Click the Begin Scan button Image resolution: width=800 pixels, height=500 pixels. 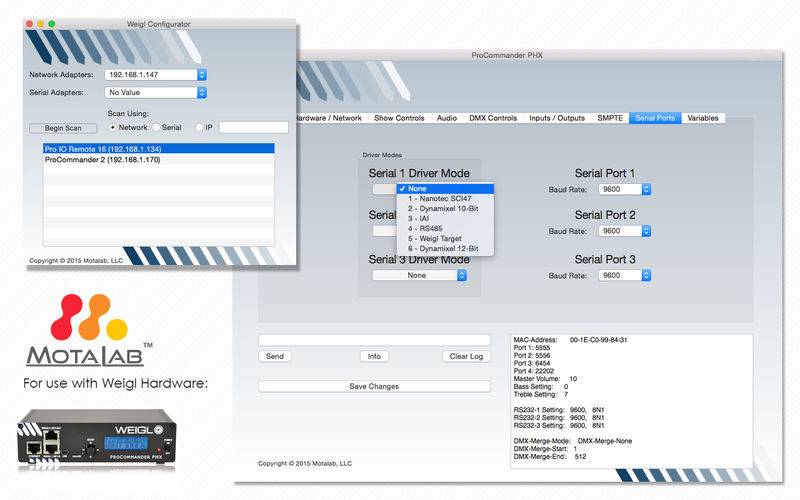click(x=63, y=128)
